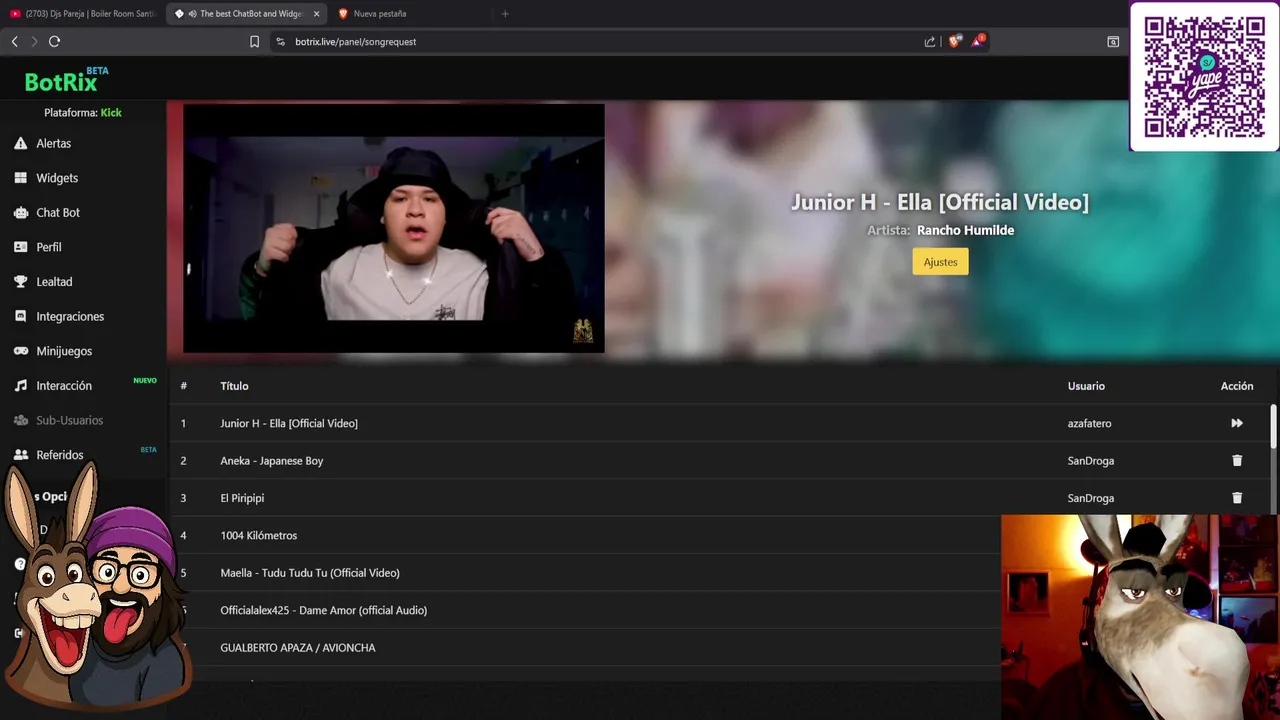Click the Interacción music note icon

click(20, 385)
